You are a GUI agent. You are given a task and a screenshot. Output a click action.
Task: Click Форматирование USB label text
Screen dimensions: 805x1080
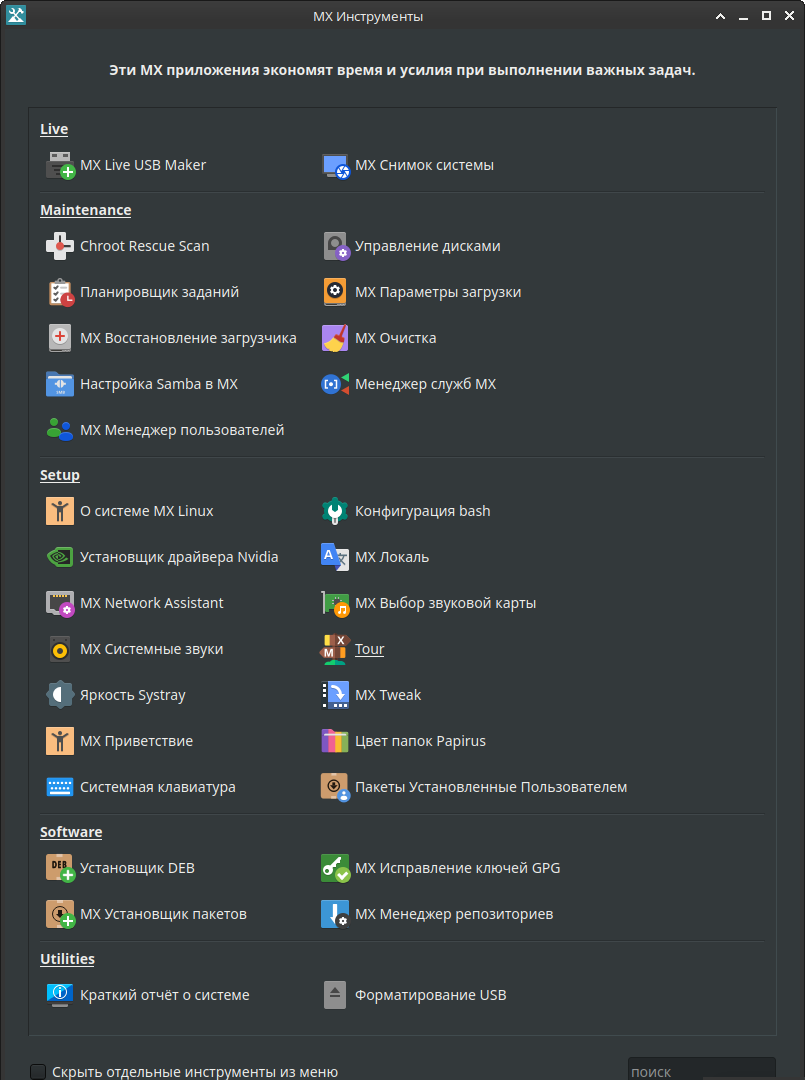tap(431, 995)
